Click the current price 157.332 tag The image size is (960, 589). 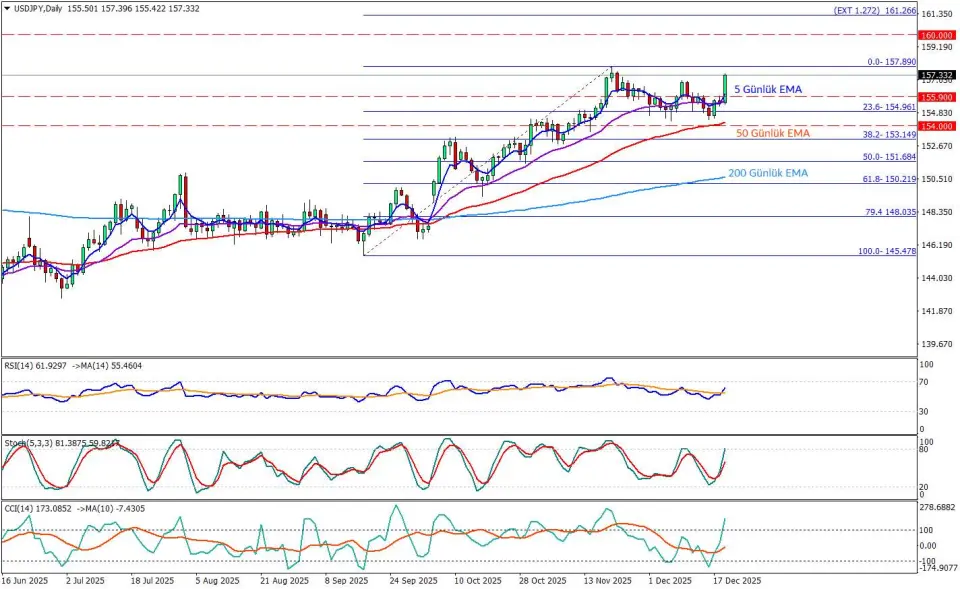click(x=937, y=75)
